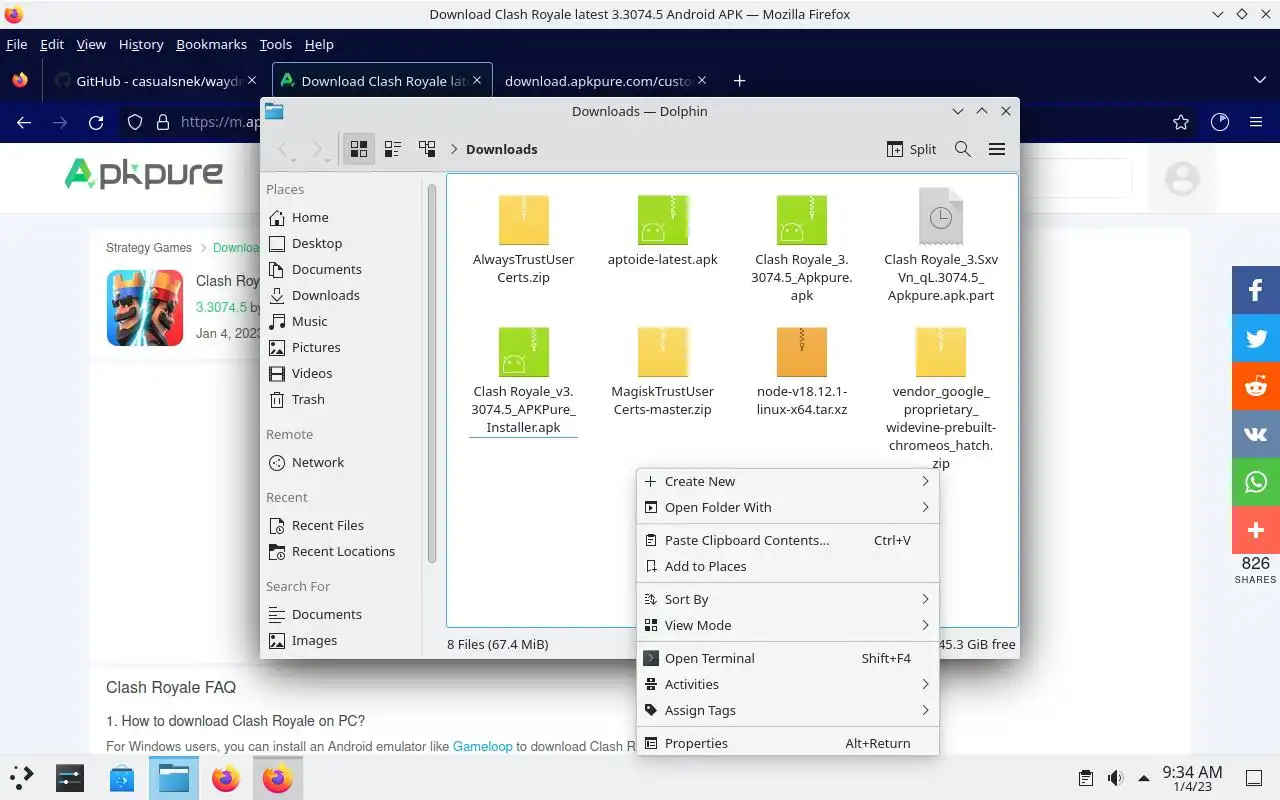The width and height of the screenshot is (1280, 800).
Task: Expand Create New submenu
Action: tap(788, 481)
